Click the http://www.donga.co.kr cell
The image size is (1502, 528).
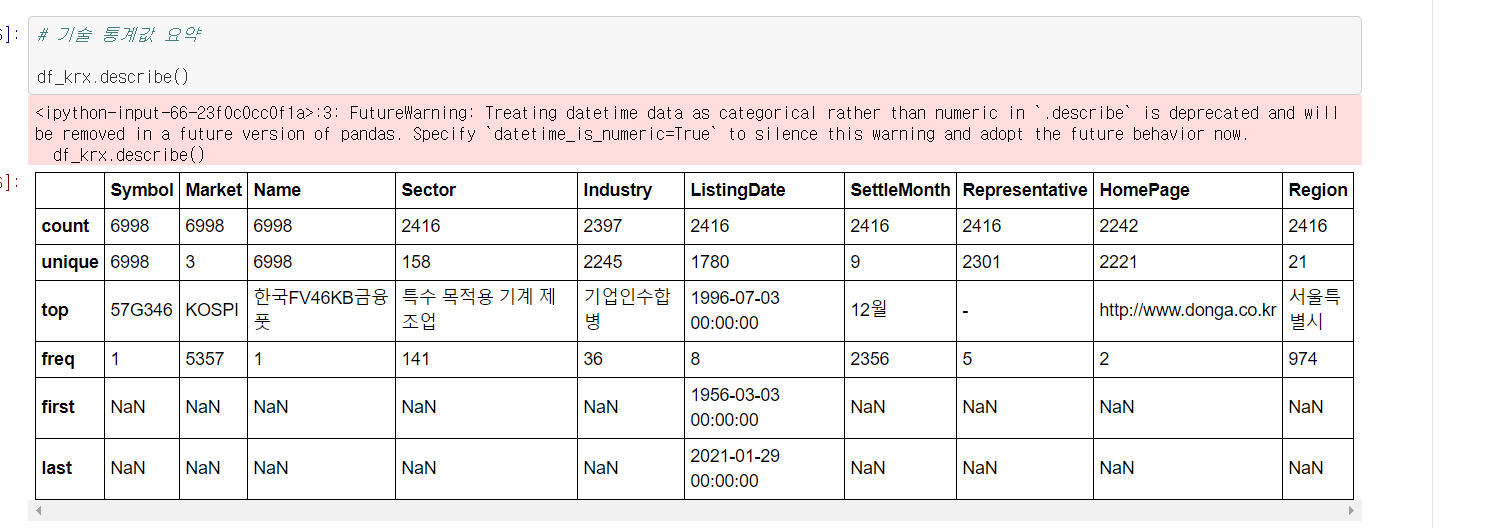click(x=1188, y=310)
